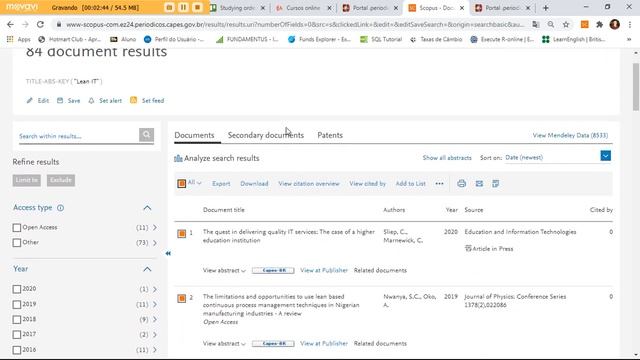The height and width of the screenshot is (360, 640).
Task: Bookmark this page with star icon
Action: pos(566,24)
